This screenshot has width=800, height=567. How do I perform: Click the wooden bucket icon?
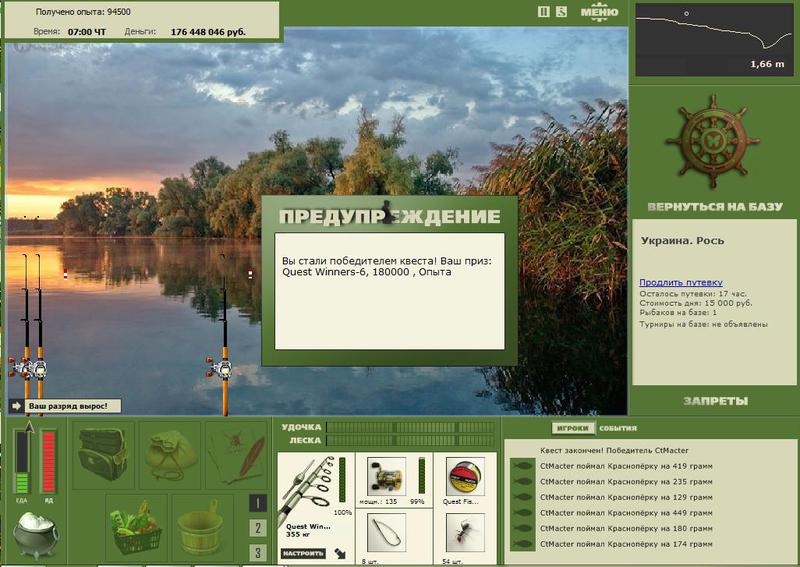point(202,528)
